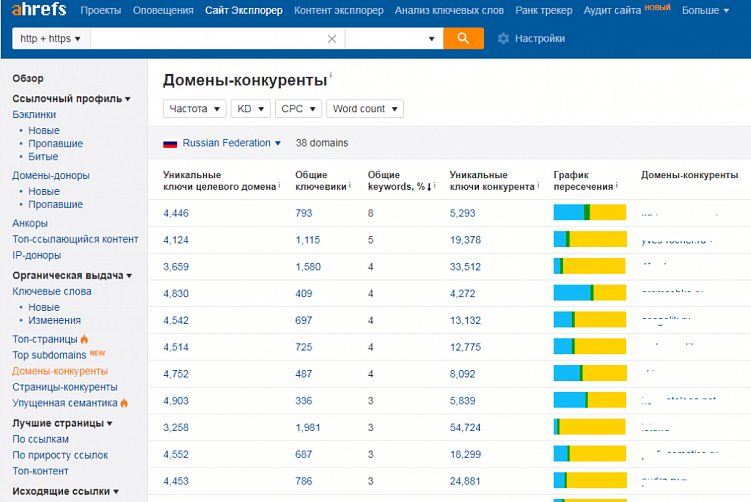Open Обзор in the sidebar
Screen dimensions: 751x502
pyautogui.click(x=28, y=78)
